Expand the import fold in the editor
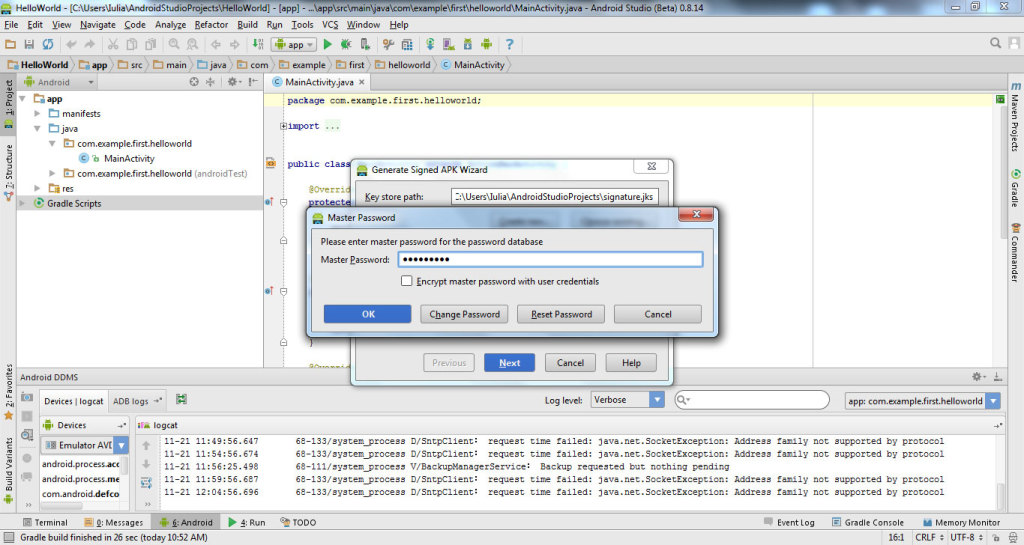Image resolution: width=1024 pixels, height=545 pixels. (283, 126)
